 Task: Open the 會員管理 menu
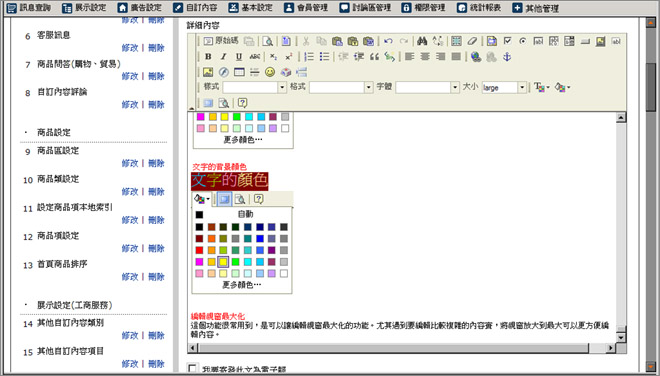point(306,8)
